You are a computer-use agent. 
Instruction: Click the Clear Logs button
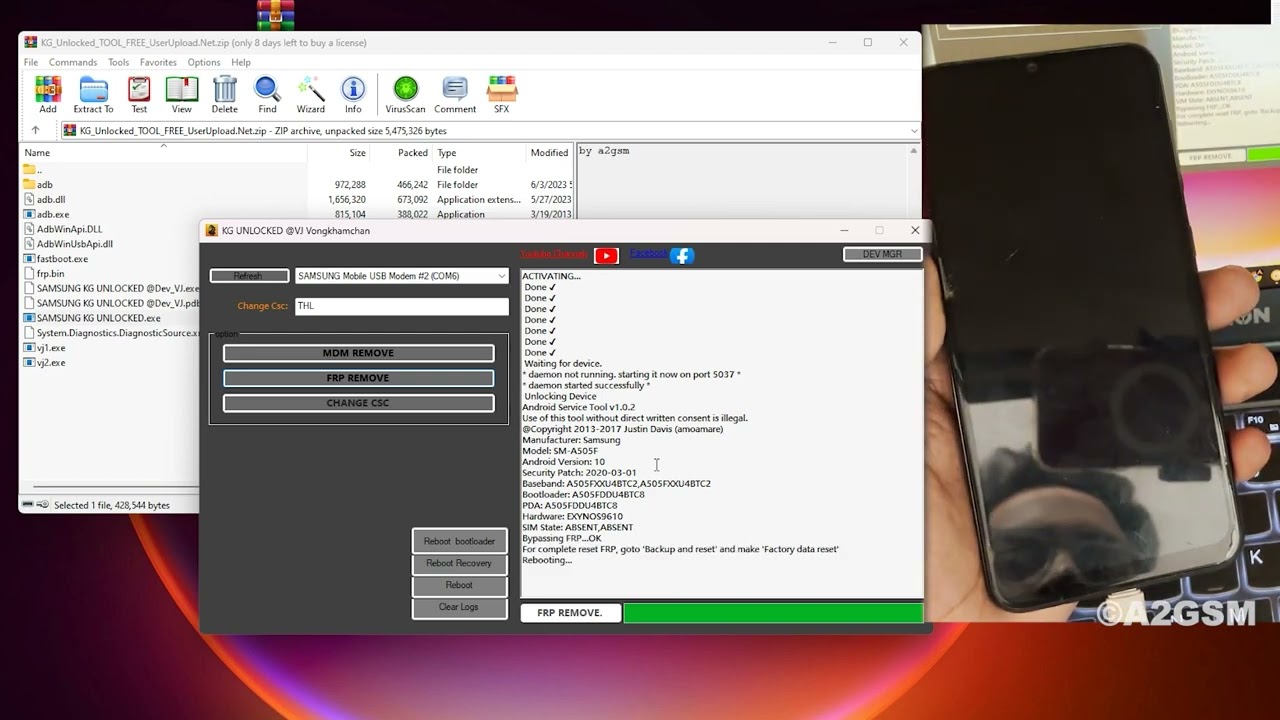pos(459,607)
